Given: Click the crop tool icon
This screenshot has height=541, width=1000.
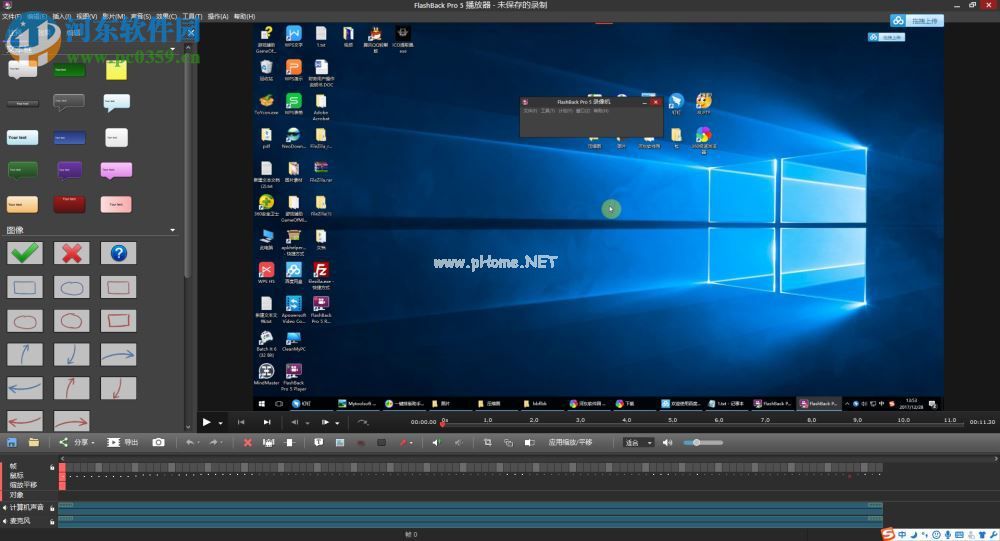Looking at the screenshot, I should [x=487, y=442].
